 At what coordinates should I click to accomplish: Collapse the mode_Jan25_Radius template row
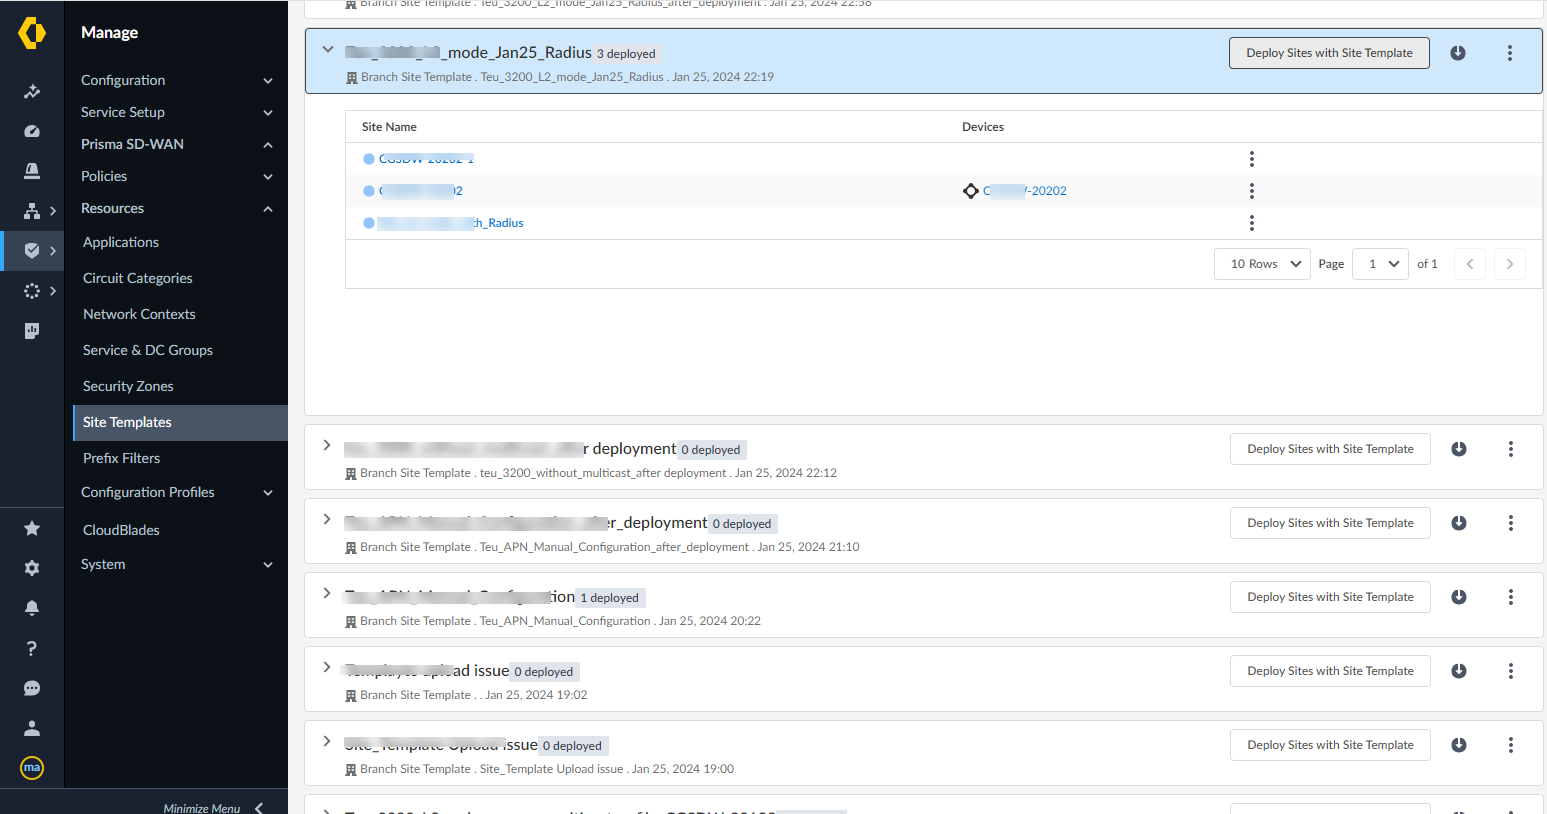pyautogui.click(x=327, y=49)
